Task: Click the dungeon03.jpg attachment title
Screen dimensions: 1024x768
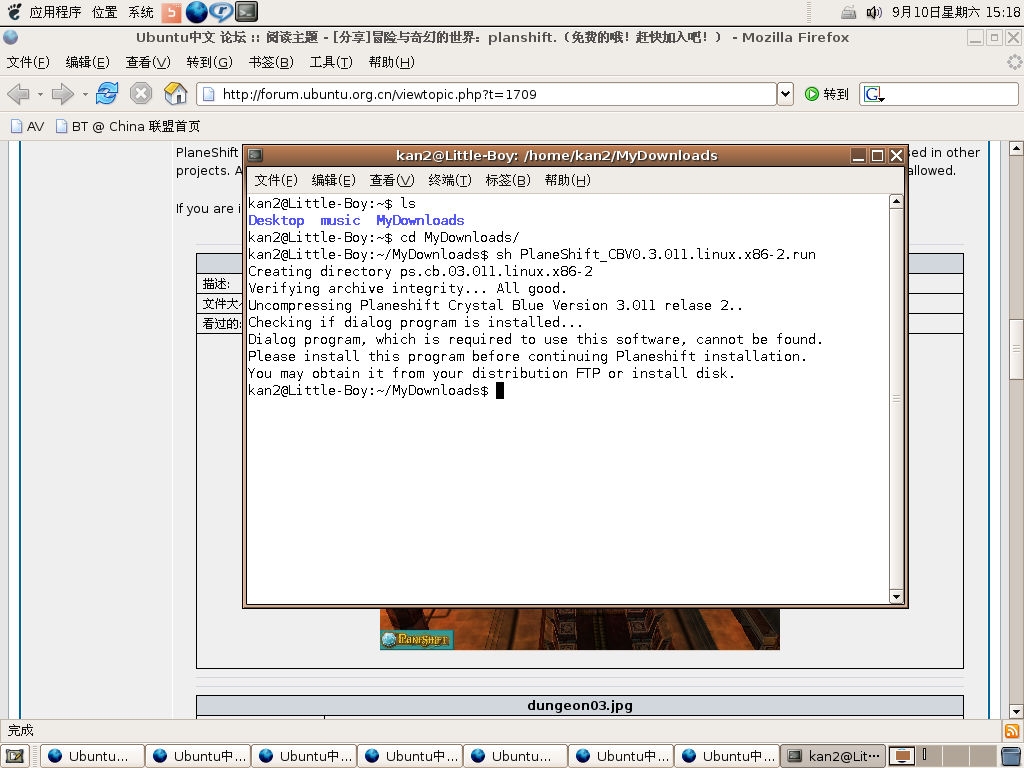Action: [580, 705]
